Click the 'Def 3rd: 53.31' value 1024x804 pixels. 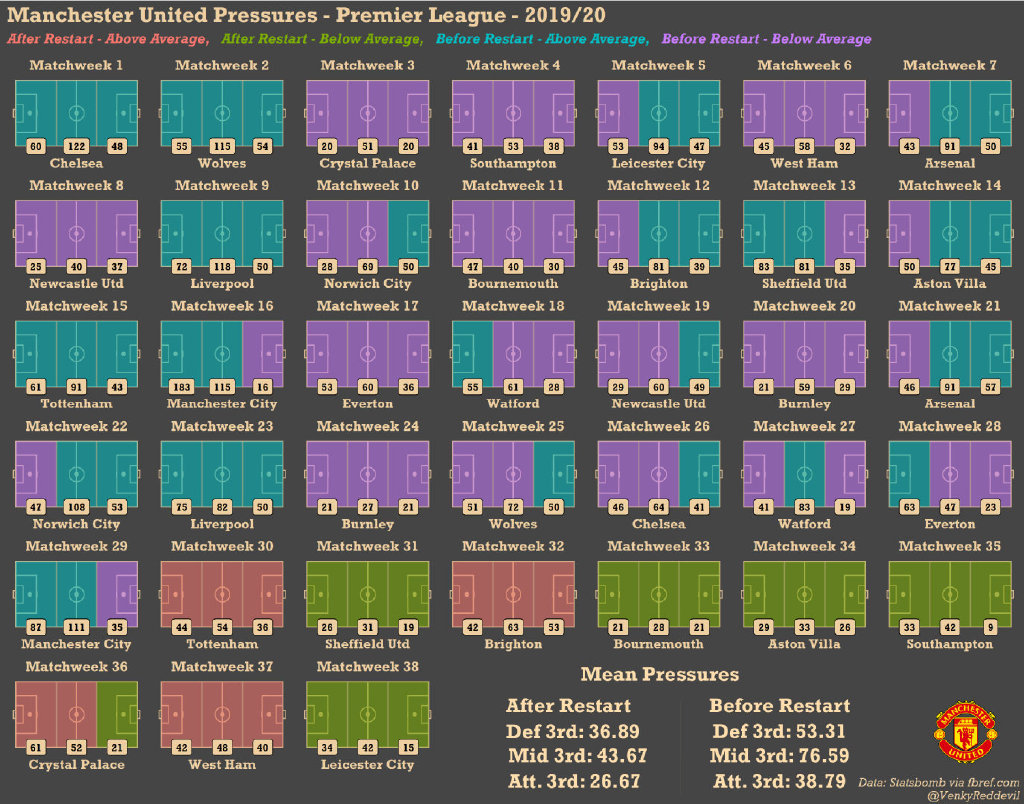pos(778,731)
